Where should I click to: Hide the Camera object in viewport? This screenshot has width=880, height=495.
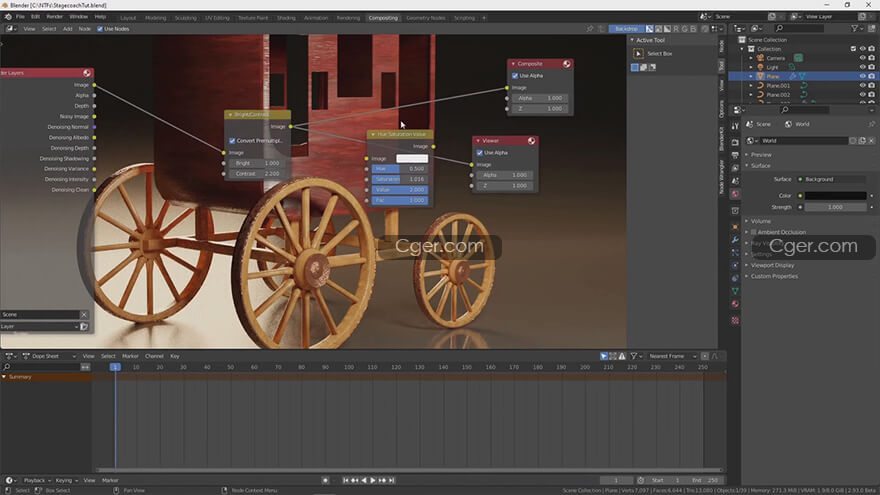pos(863,58)
